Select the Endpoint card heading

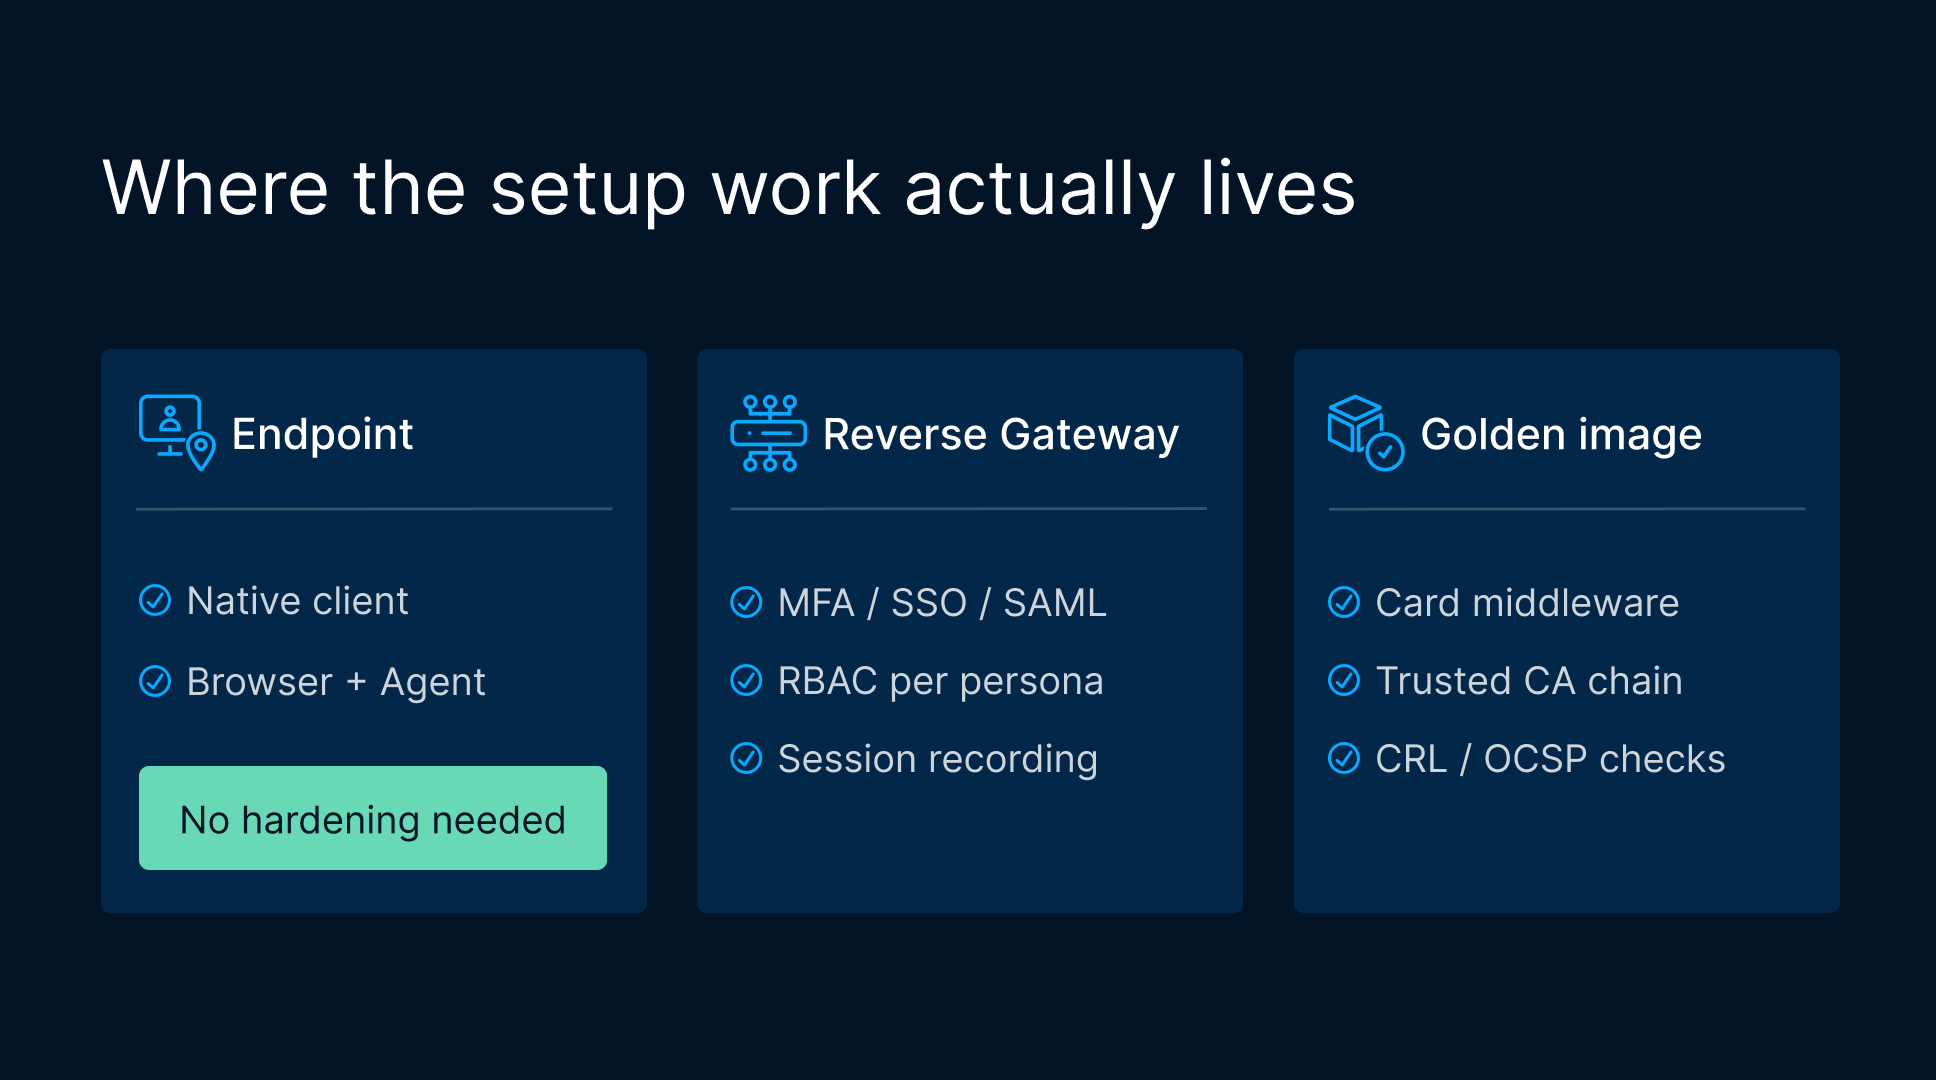coord(322,434)
